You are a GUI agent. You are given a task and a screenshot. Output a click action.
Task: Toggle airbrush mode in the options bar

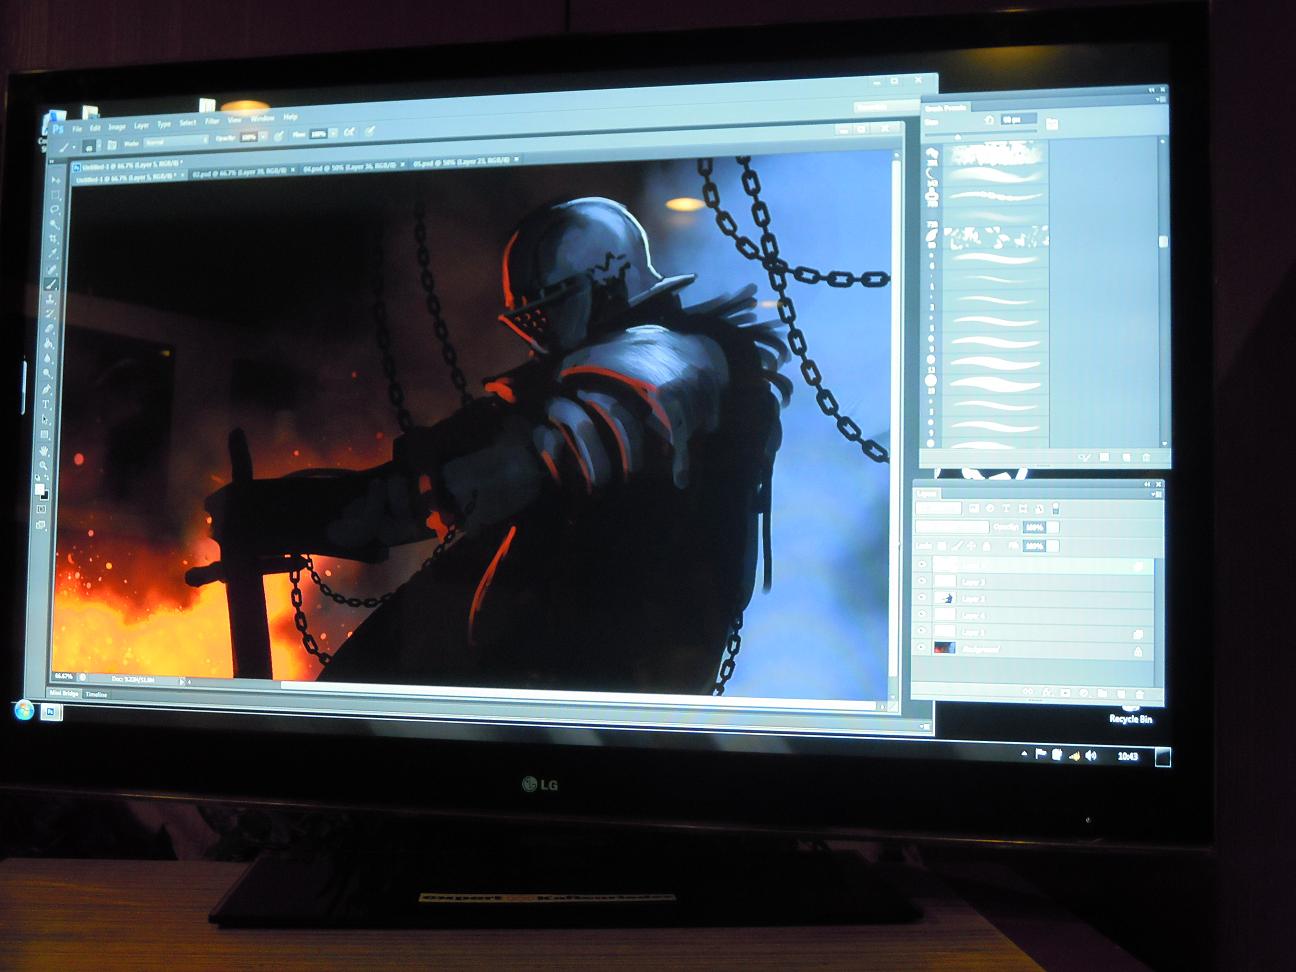click(x=349, y=132)
